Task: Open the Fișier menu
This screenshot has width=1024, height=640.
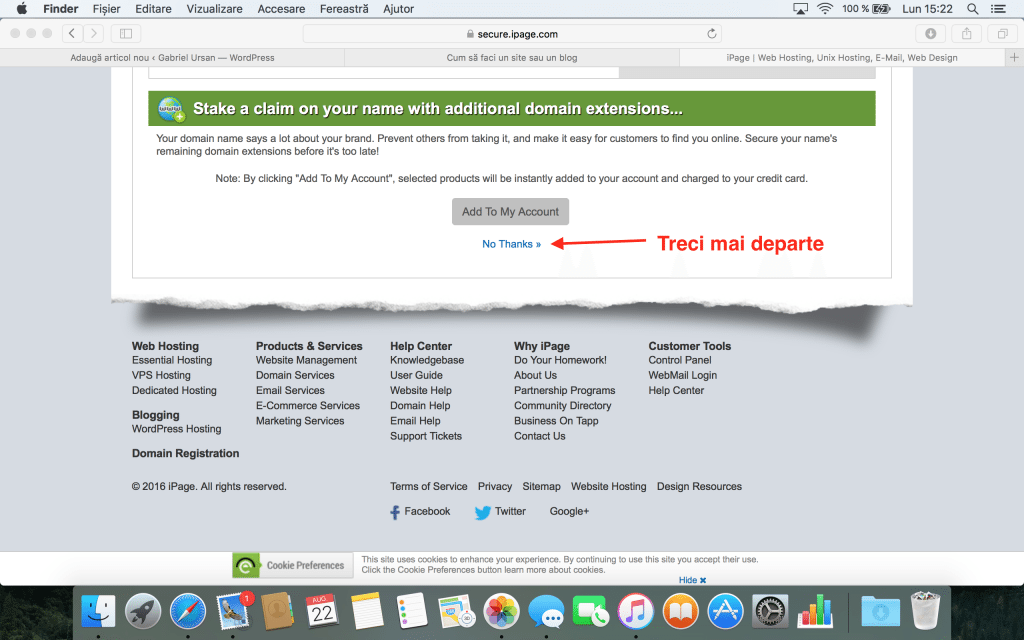Action: (x=106, y=8)
